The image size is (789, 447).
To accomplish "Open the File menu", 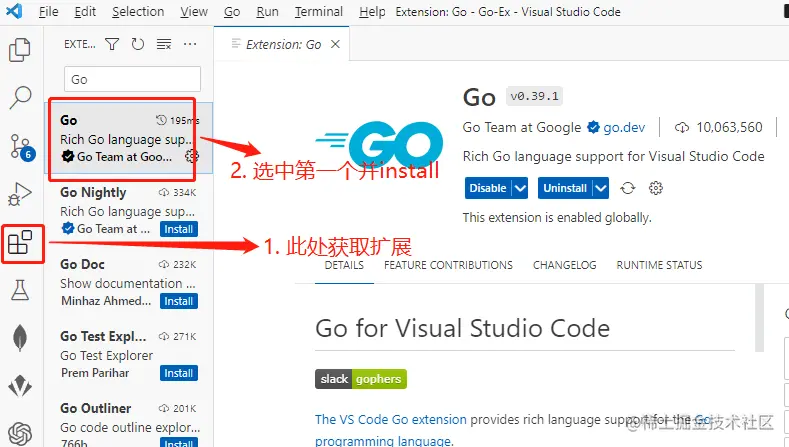I will [x=48, y=12].
